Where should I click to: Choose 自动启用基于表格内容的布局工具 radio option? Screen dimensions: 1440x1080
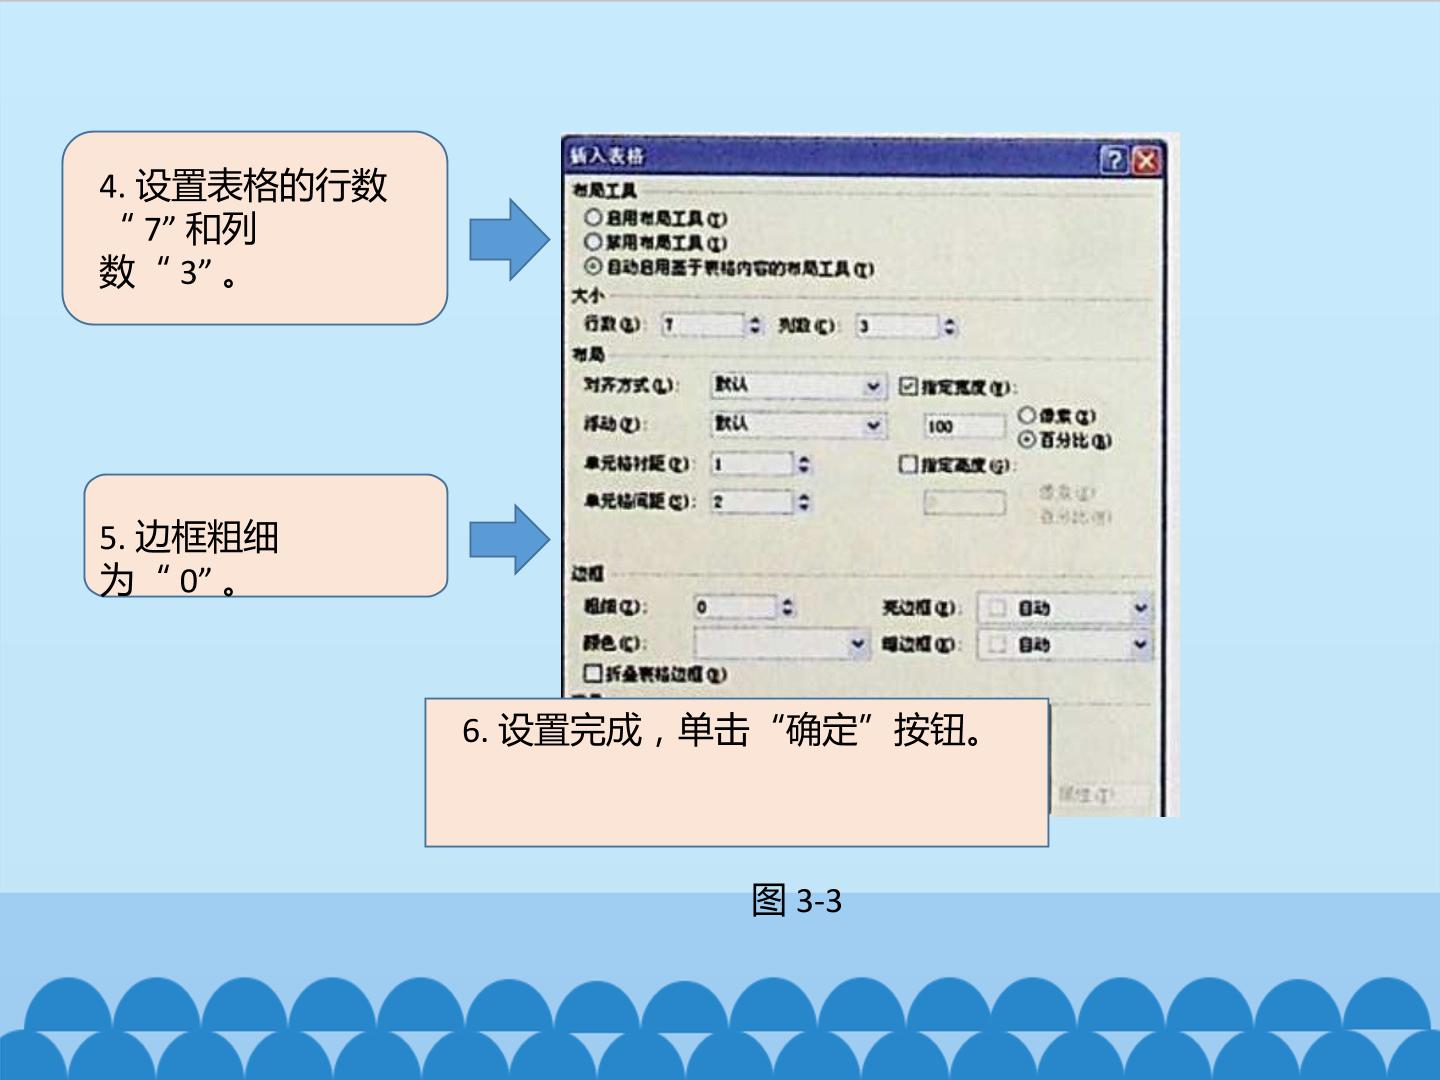[x=593, y=267]
